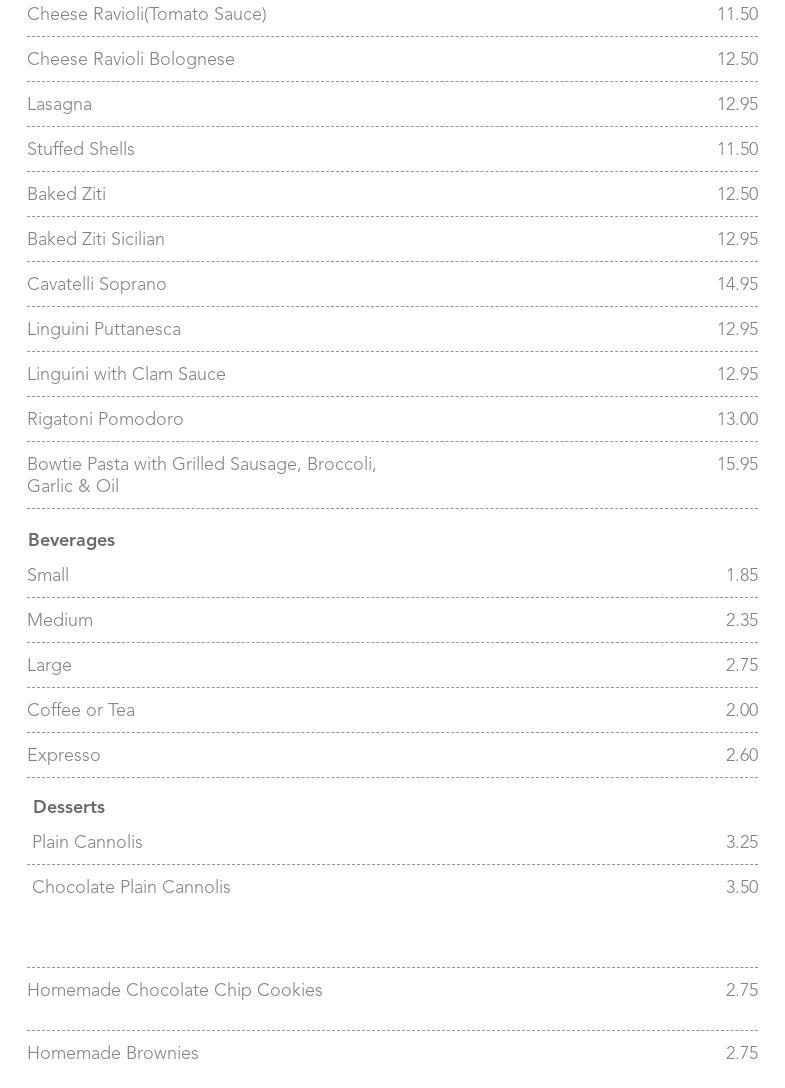Click Coffee or Tea
The height and width of the screenshot is (1088, 785).
(x=81, y=711)
